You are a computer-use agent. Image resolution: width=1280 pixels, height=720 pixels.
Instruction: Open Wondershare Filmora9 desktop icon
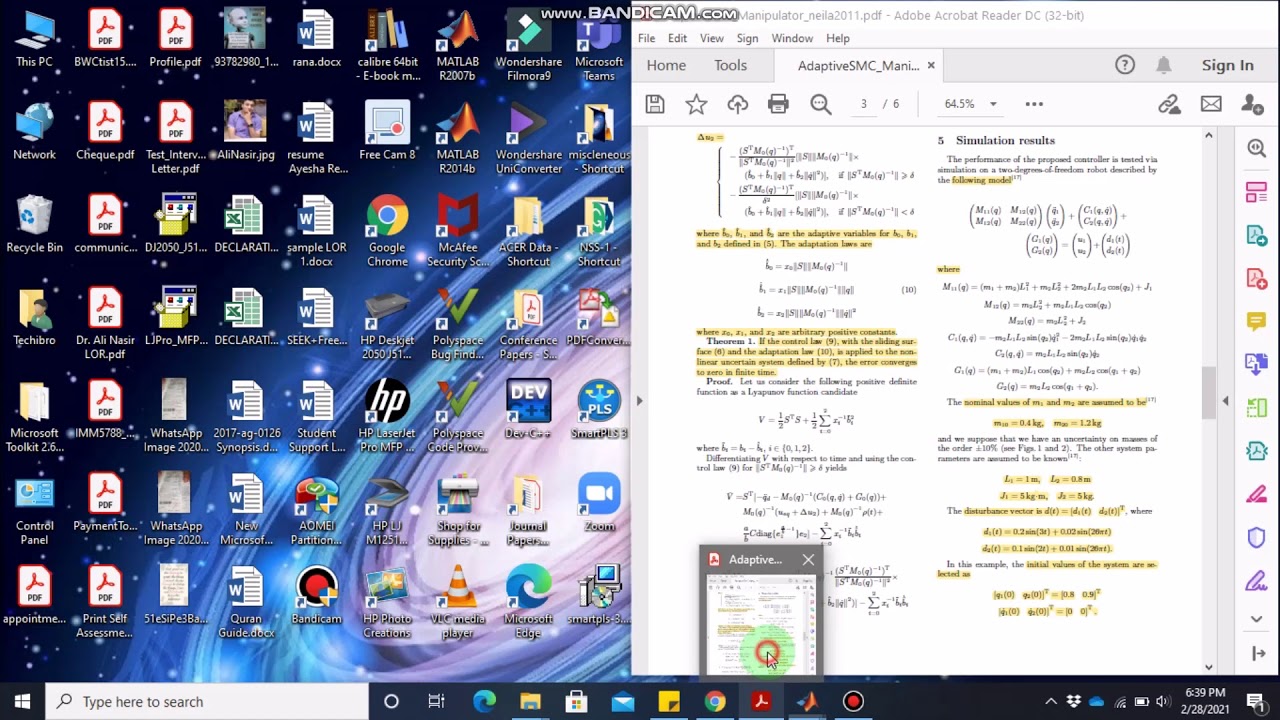528,46
